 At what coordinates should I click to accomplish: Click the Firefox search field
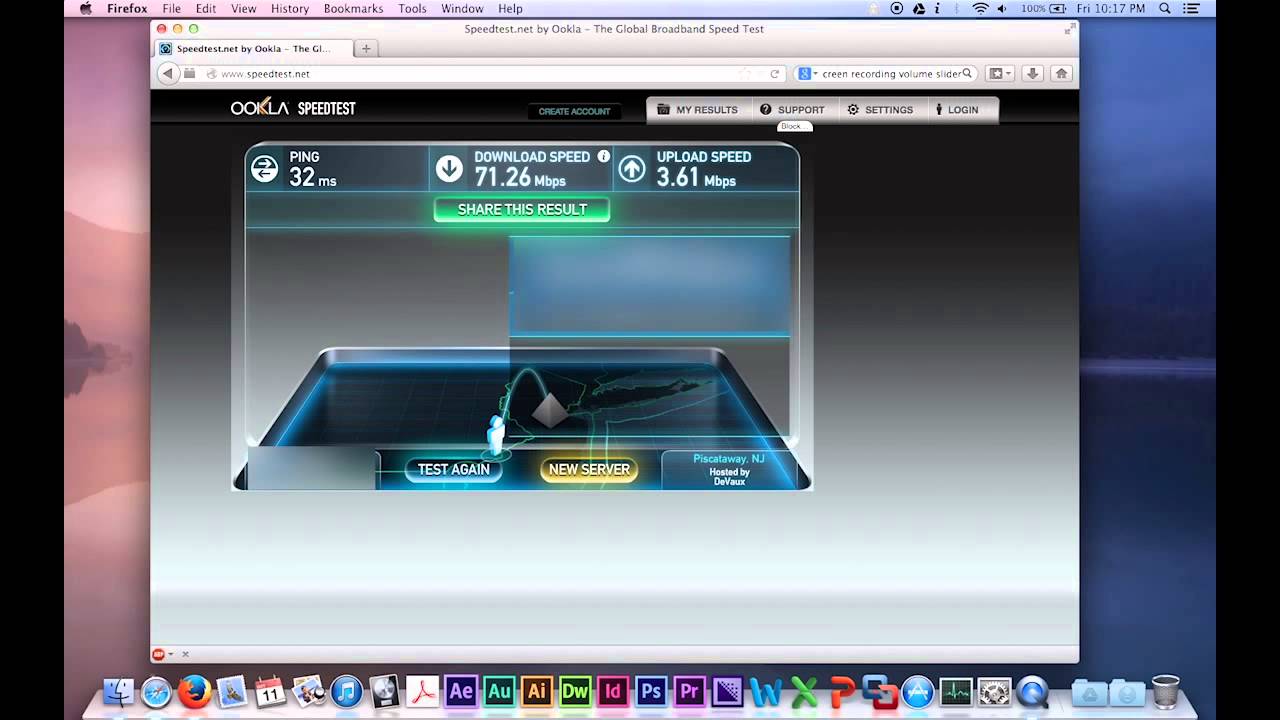(892, 74)
